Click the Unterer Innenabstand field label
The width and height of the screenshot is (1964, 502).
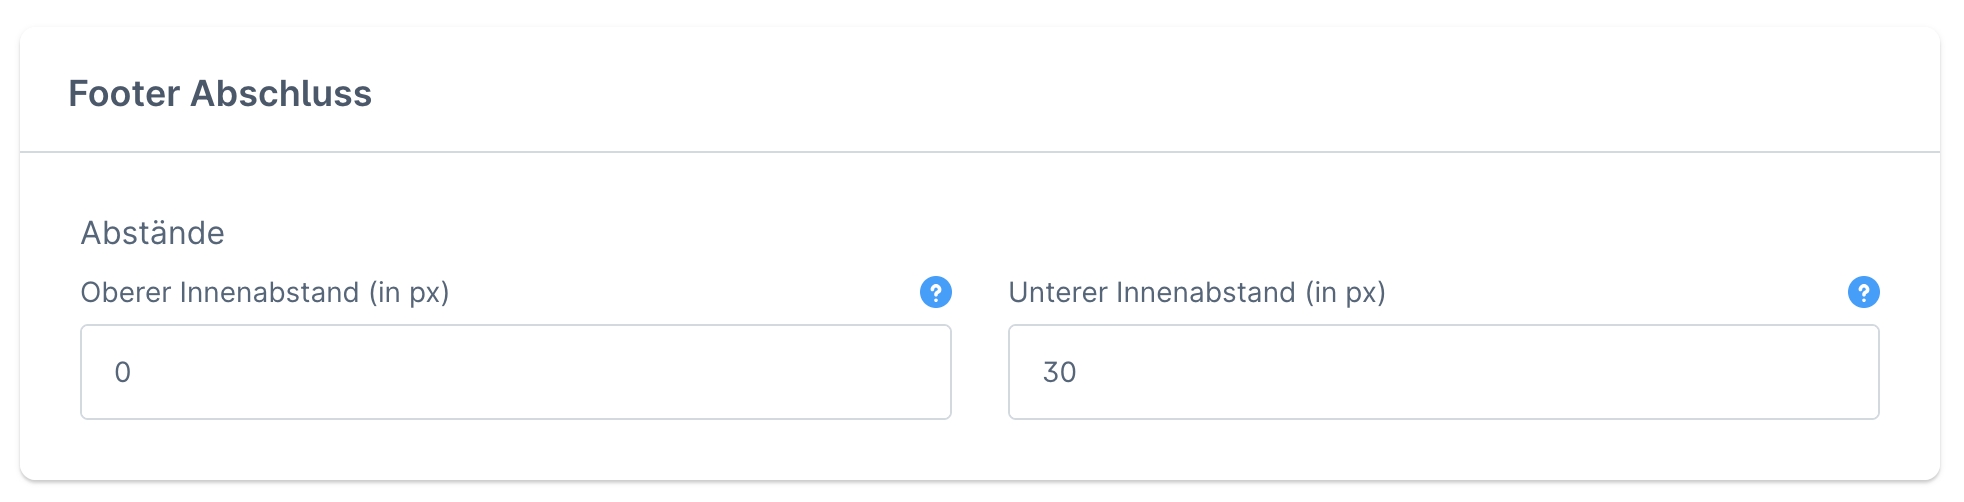point(1196,293)
